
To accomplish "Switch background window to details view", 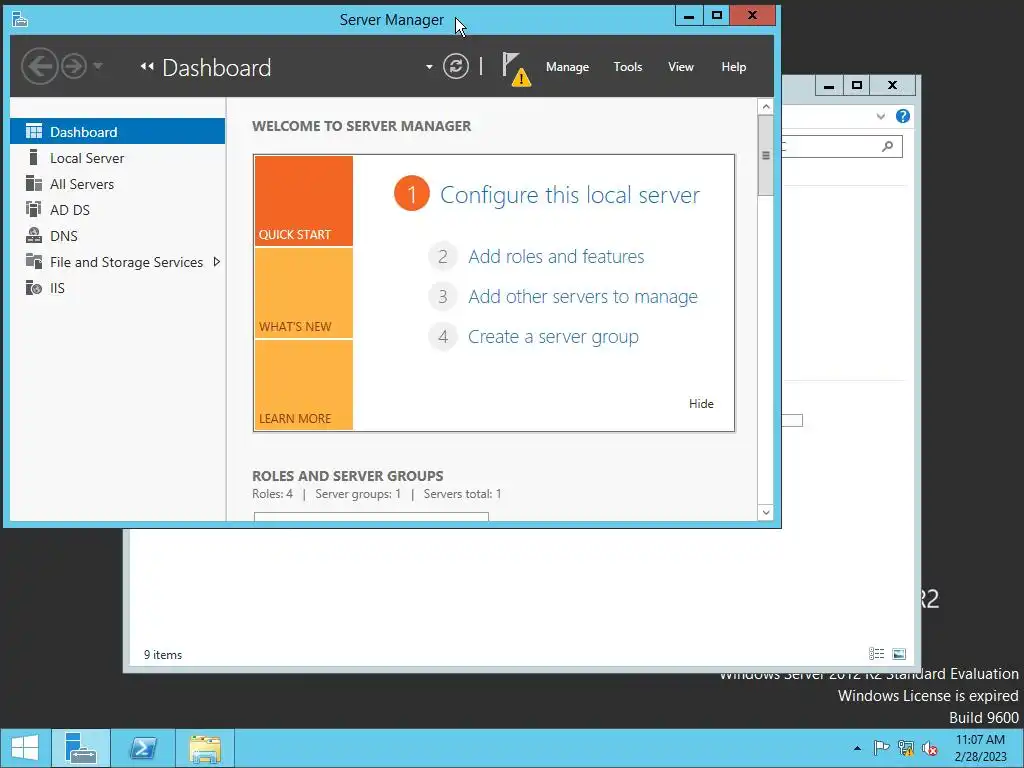I will click(x=876, y=654).
